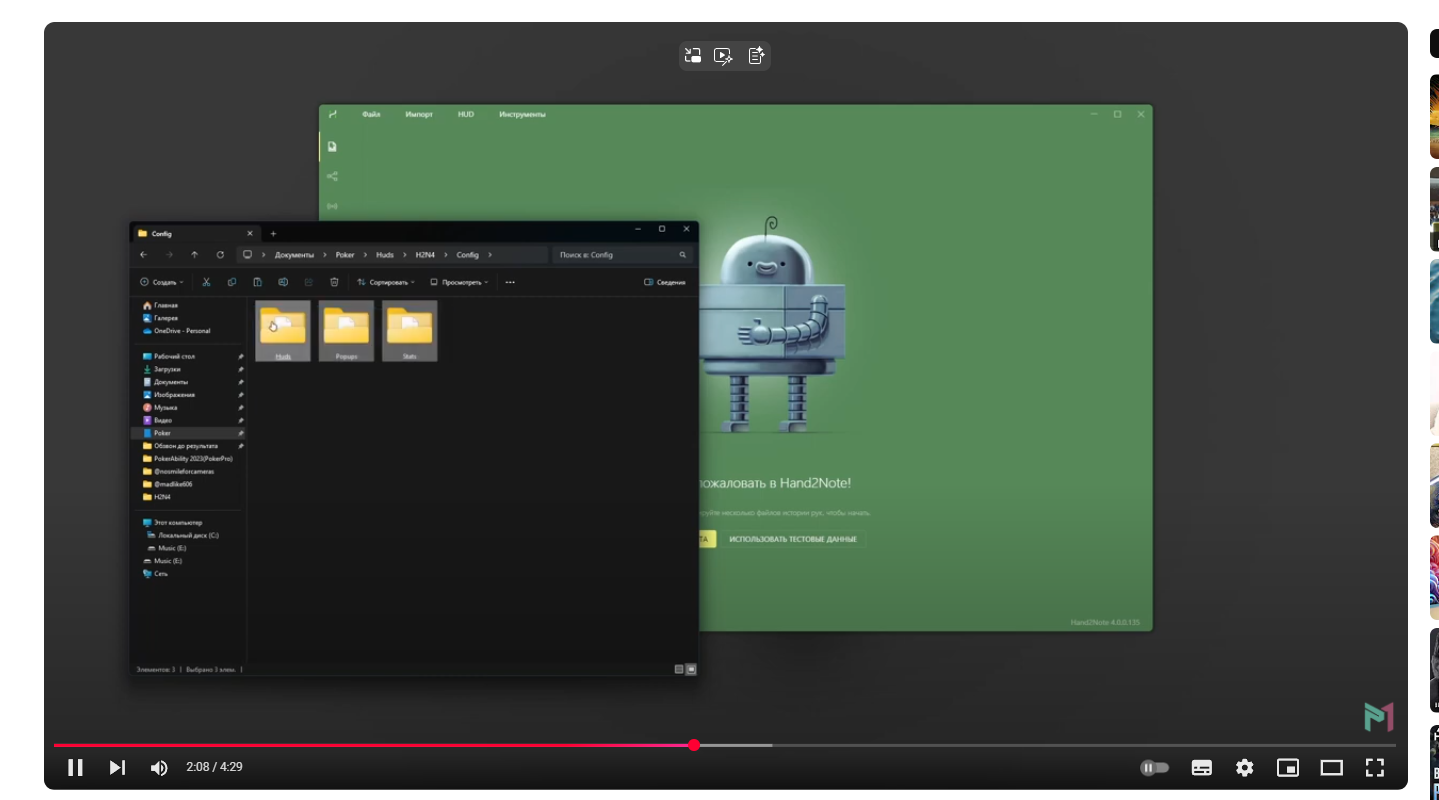Cut selection with the scissors icon
This screenshot has height=800, width=1439.
click(206, 282)
